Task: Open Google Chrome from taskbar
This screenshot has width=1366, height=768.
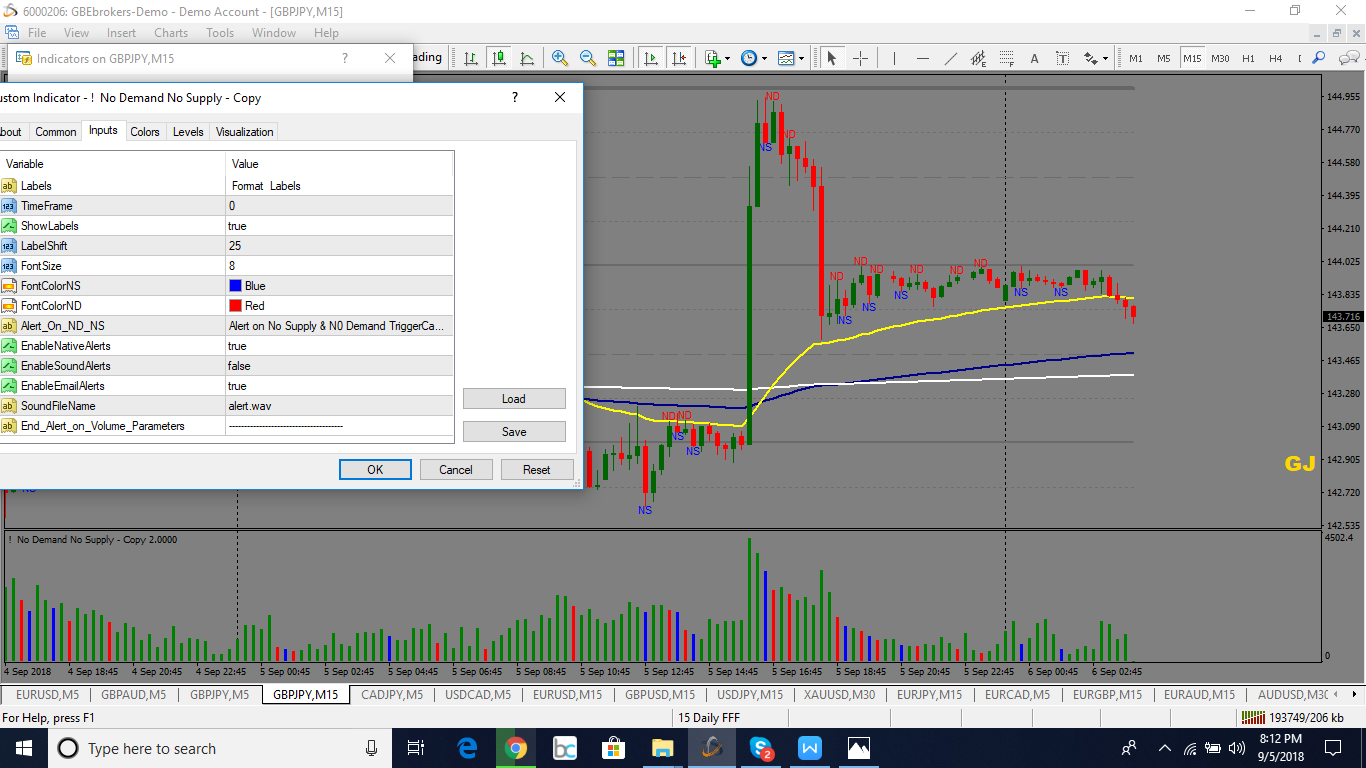Action: (x=516, y=748)
